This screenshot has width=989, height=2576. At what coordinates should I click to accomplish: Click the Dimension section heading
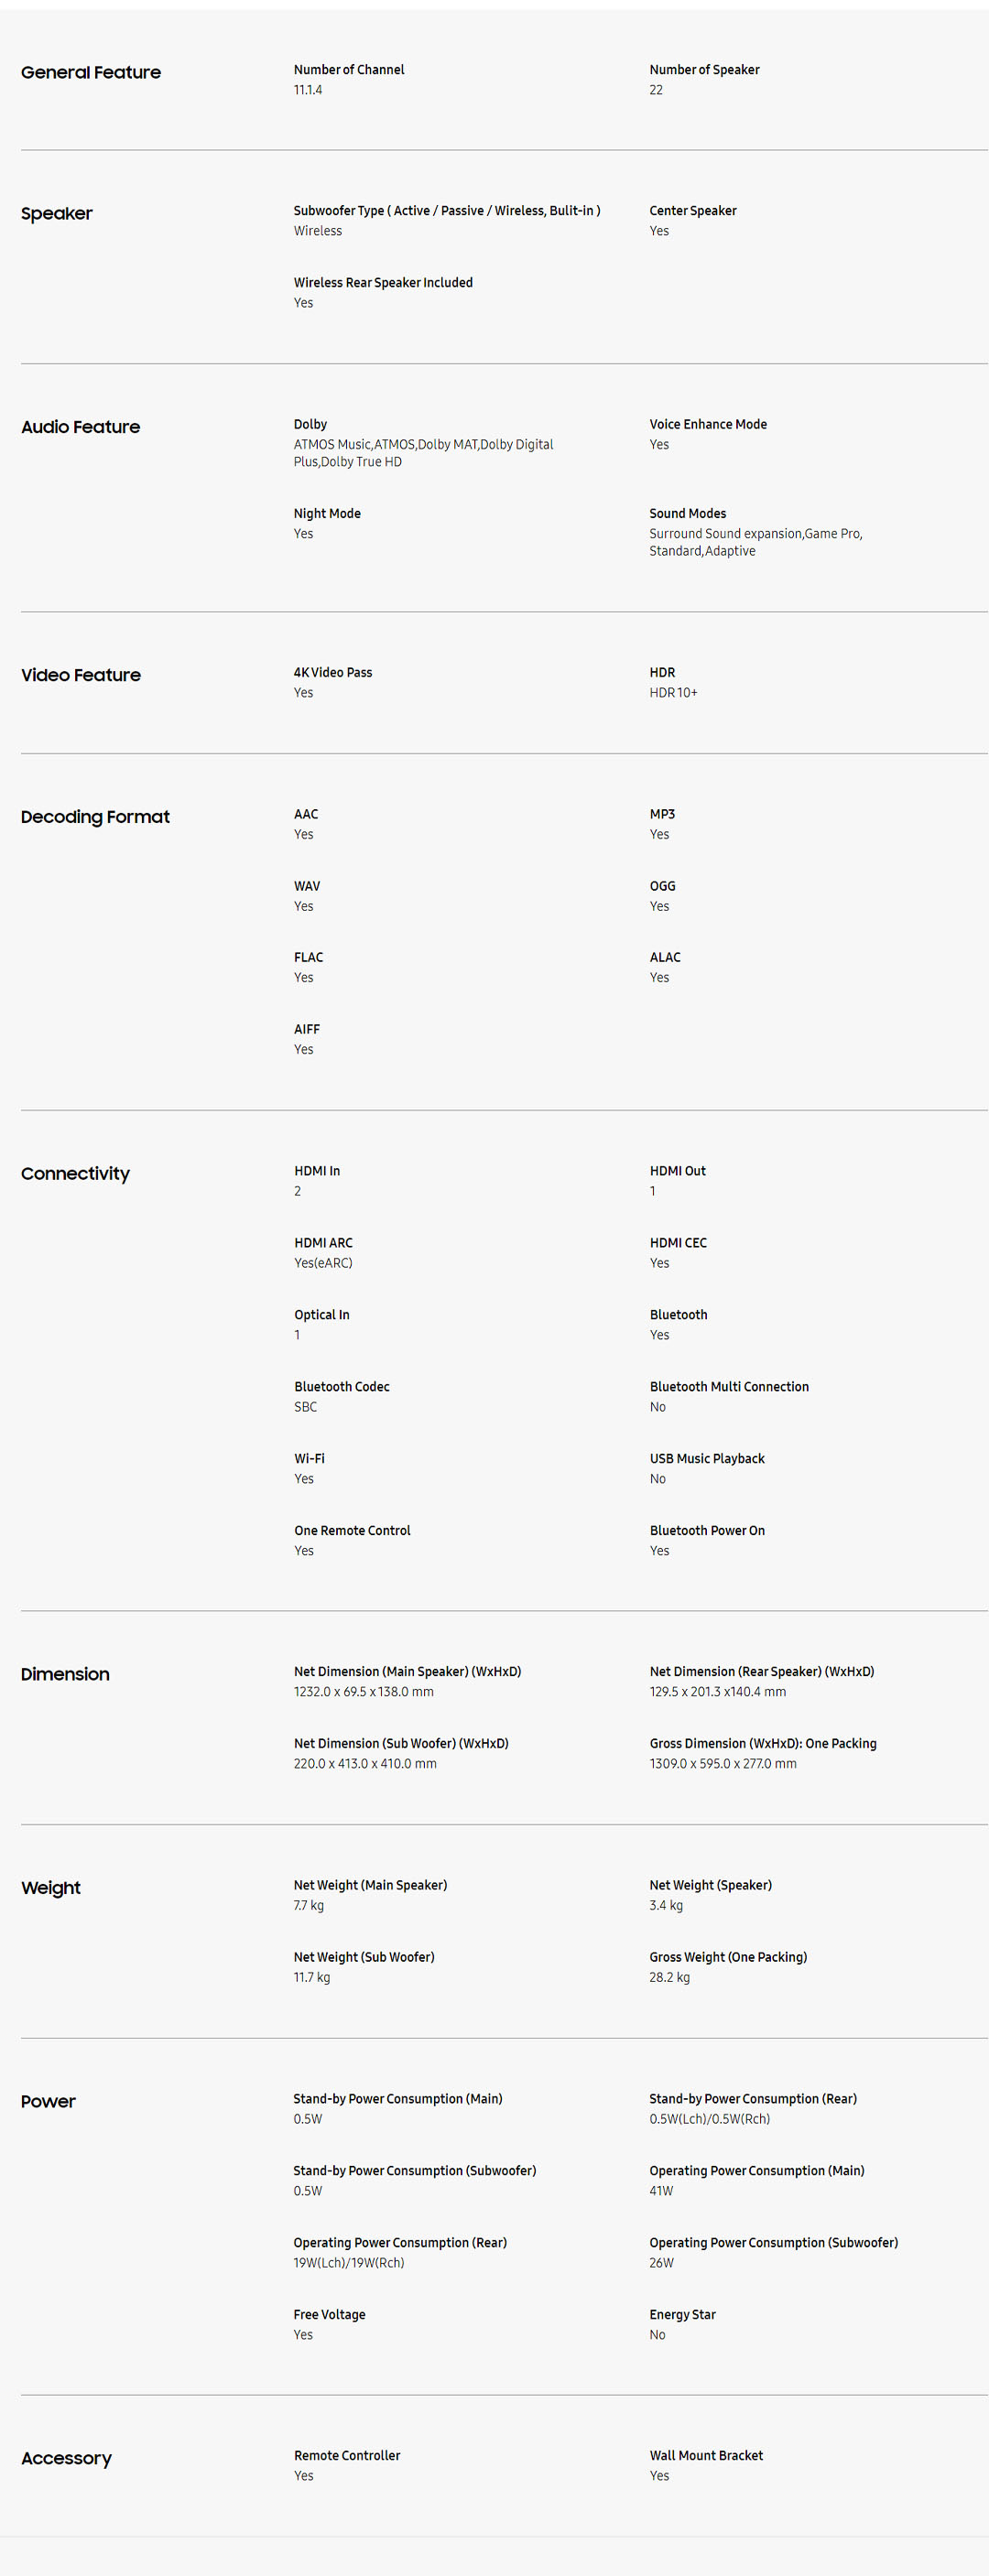pyautogui.click(x=66, y=1674)
